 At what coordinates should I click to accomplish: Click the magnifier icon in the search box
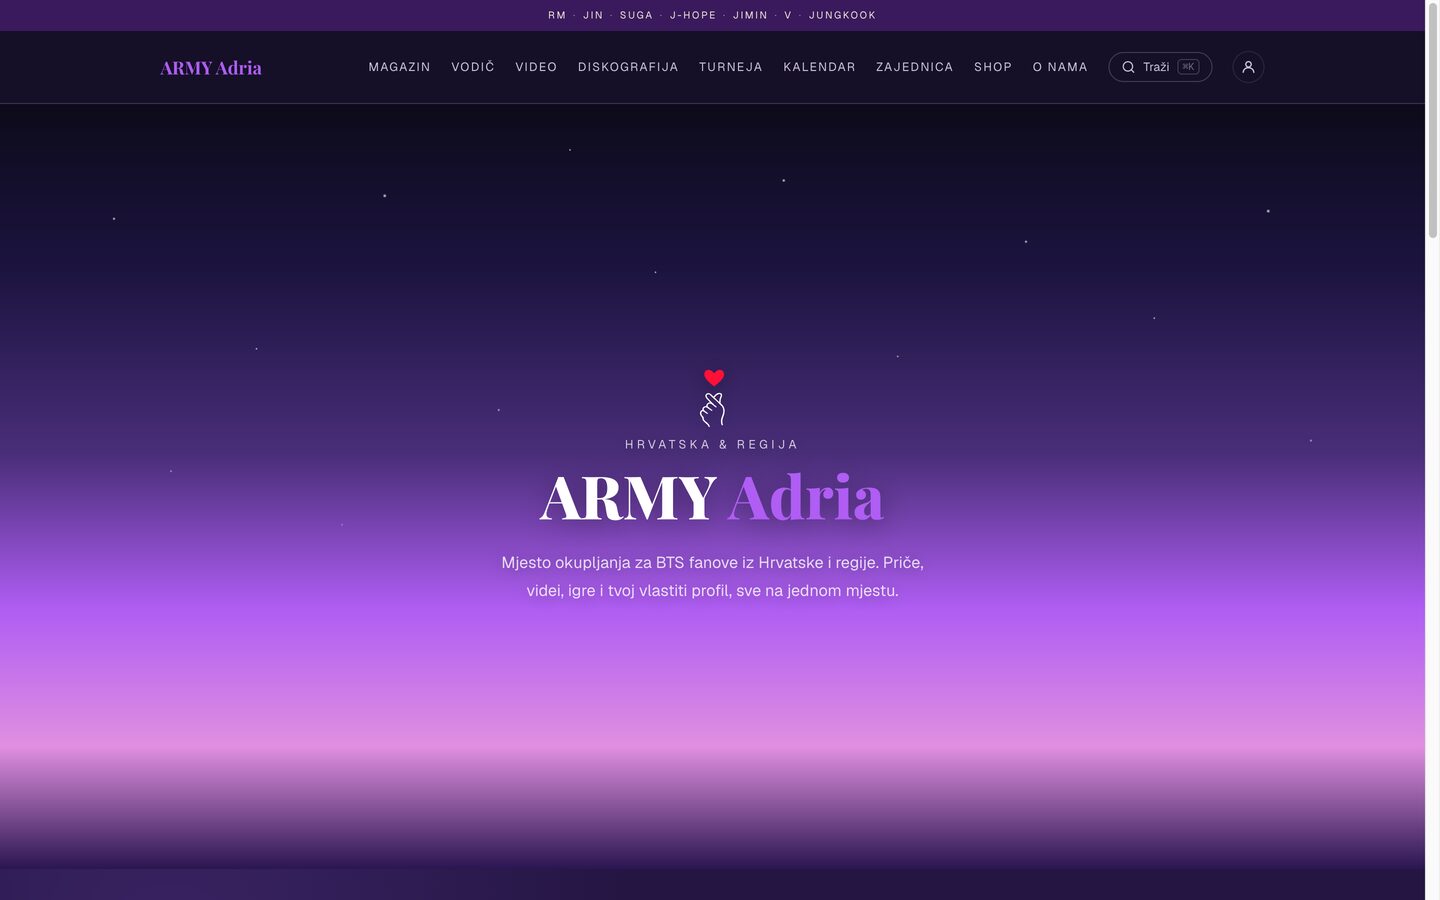pos(1128,67)
